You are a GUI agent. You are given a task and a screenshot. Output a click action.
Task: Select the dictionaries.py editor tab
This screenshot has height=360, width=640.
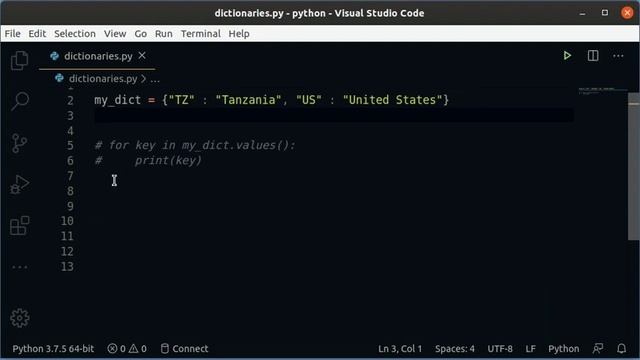point(97,56)
